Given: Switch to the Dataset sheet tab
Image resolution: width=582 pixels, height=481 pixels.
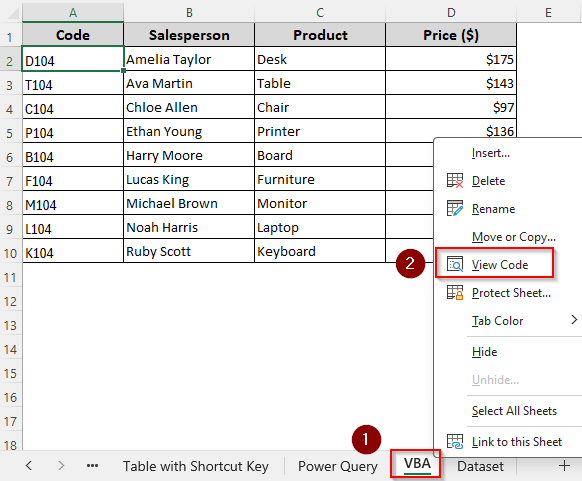Looking at the screenshot, I should click(x=480, y=466).
